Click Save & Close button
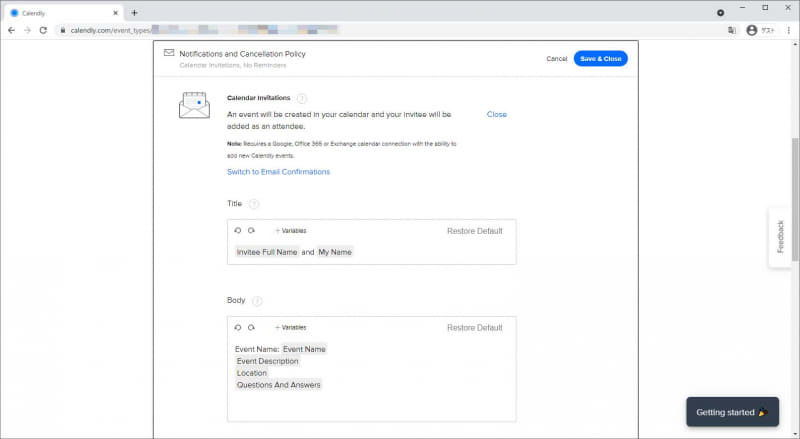The image size is (800, 439). pos(601,59)
